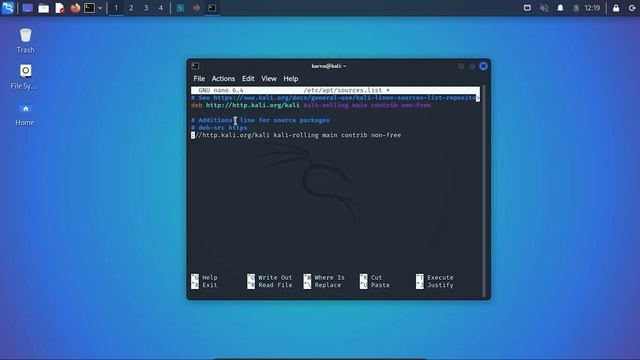Click the nano Paste shortcut label
This screenshot has width=640, height=360.
tap(380, 285)
